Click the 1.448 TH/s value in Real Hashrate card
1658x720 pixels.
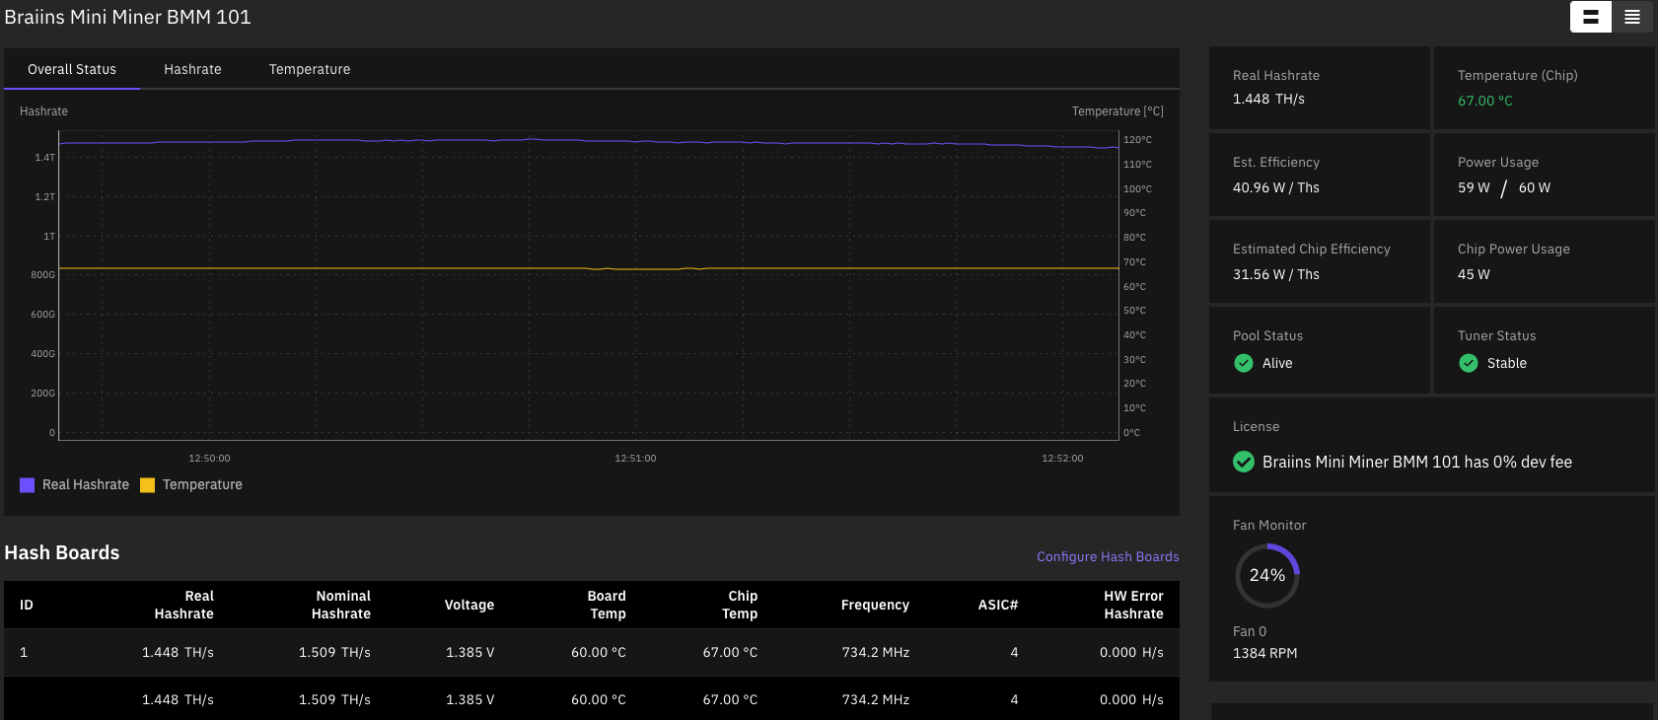tap(1268, 99)
